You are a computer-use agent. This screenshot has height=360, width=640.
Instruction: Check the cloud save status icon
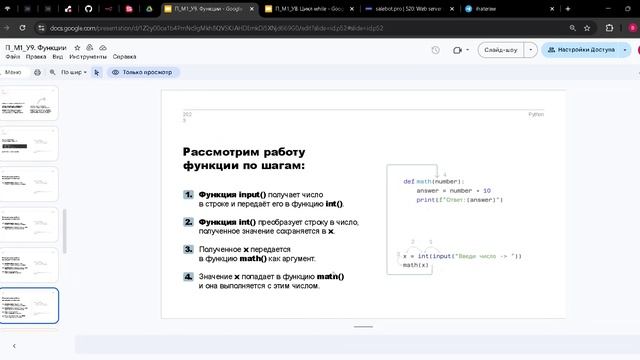coord(103,48)
